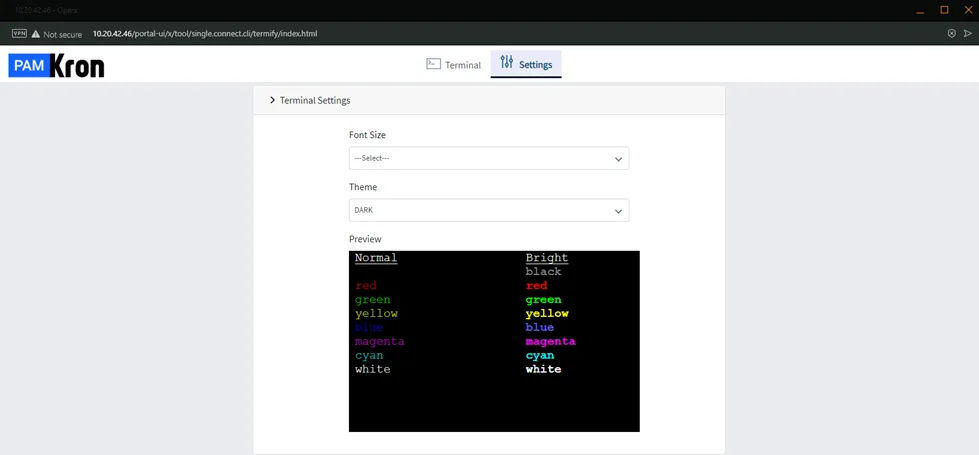Click the terminal color preview panel
The image size is (979, 455).
pyautogui.click(x=494, y=341)
